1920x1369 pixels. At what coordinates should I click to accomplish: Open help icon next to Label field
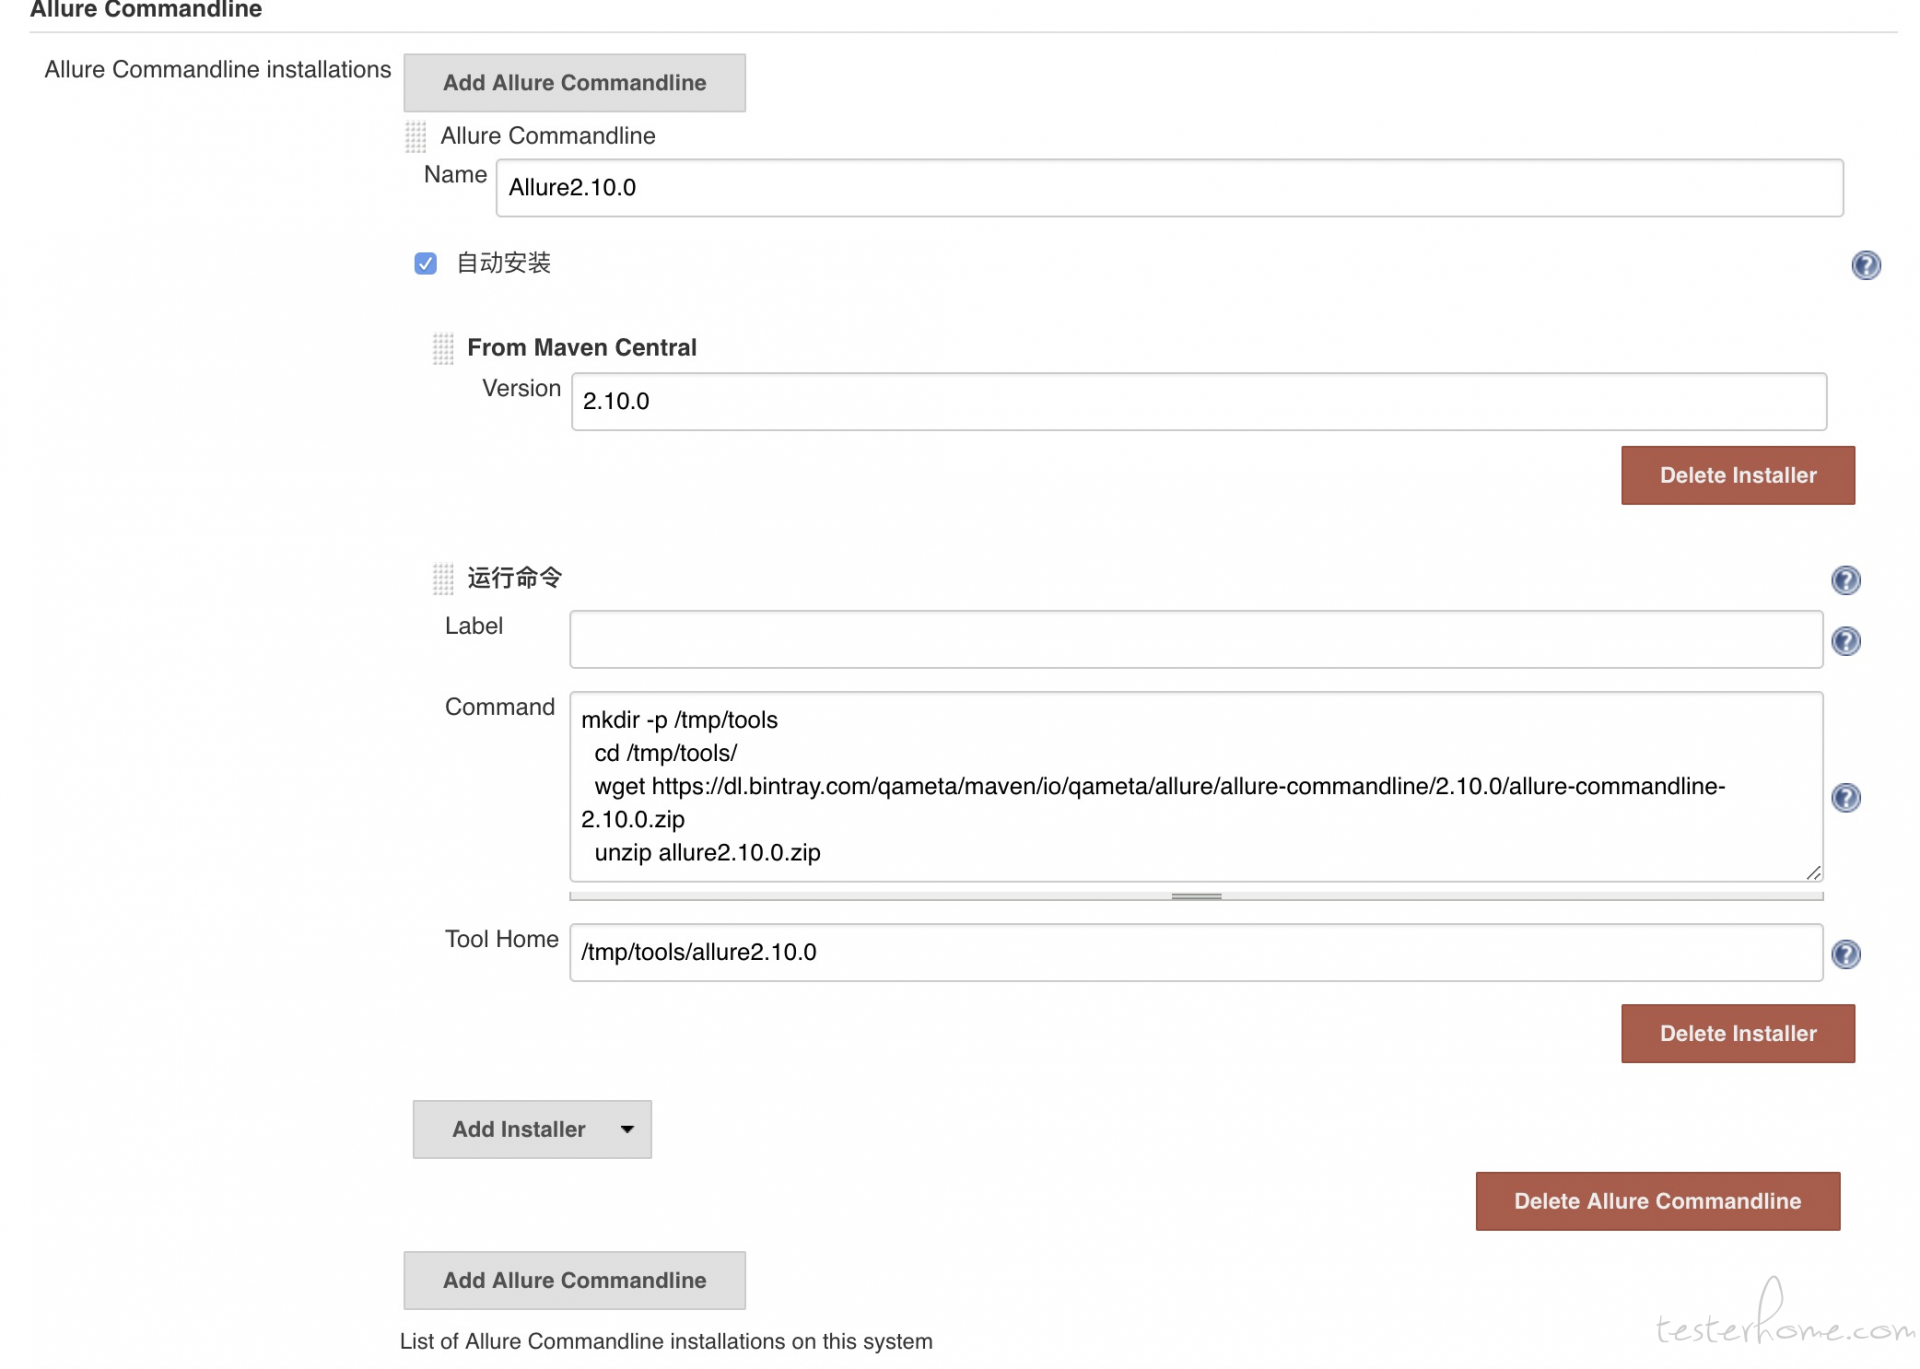click(1845, 641)
